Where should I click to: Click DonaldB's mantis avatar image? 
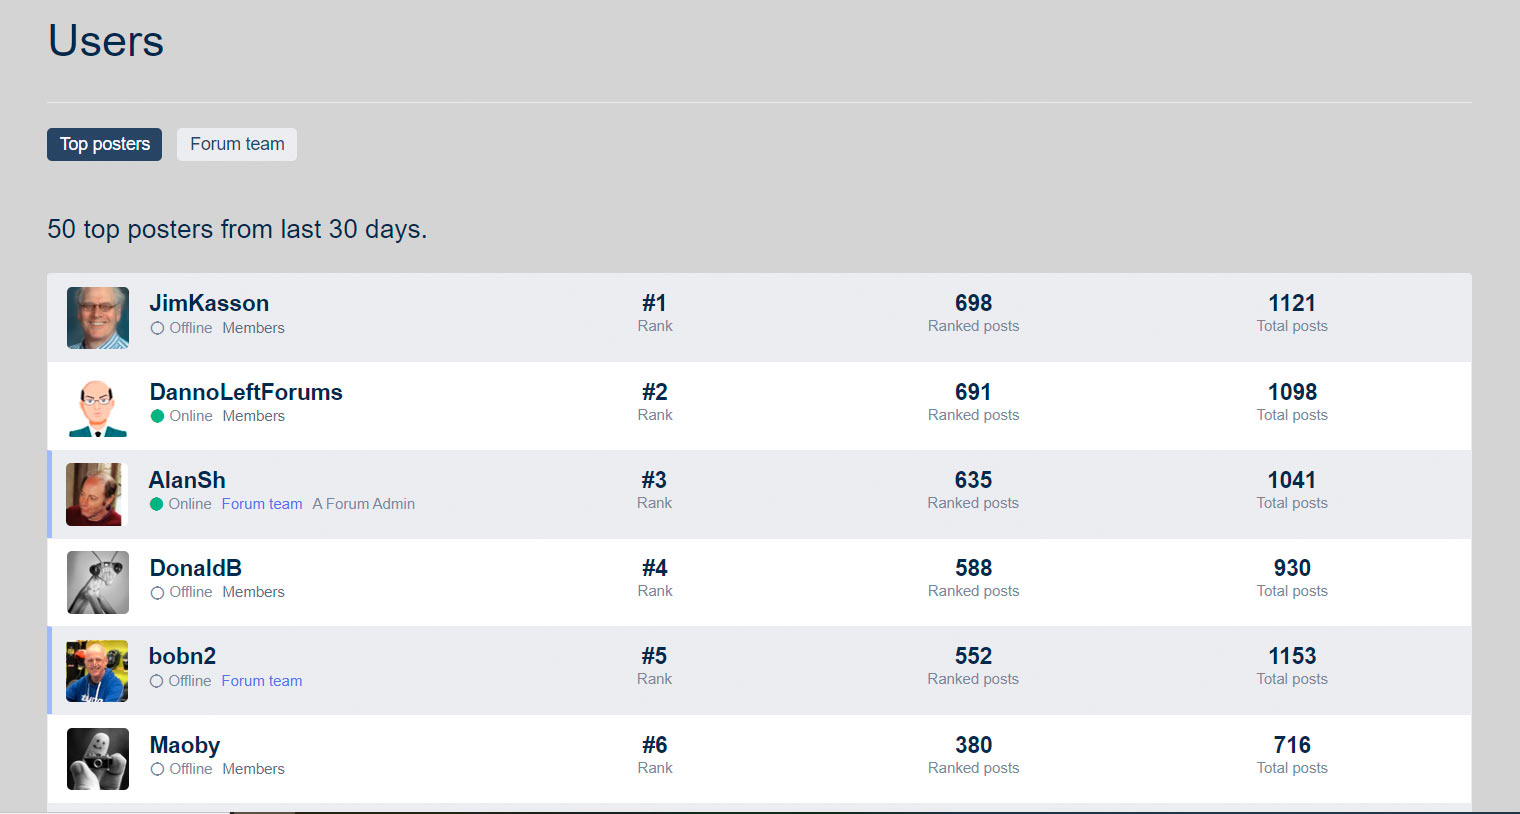pyautogui.click(x=98, y=583)
